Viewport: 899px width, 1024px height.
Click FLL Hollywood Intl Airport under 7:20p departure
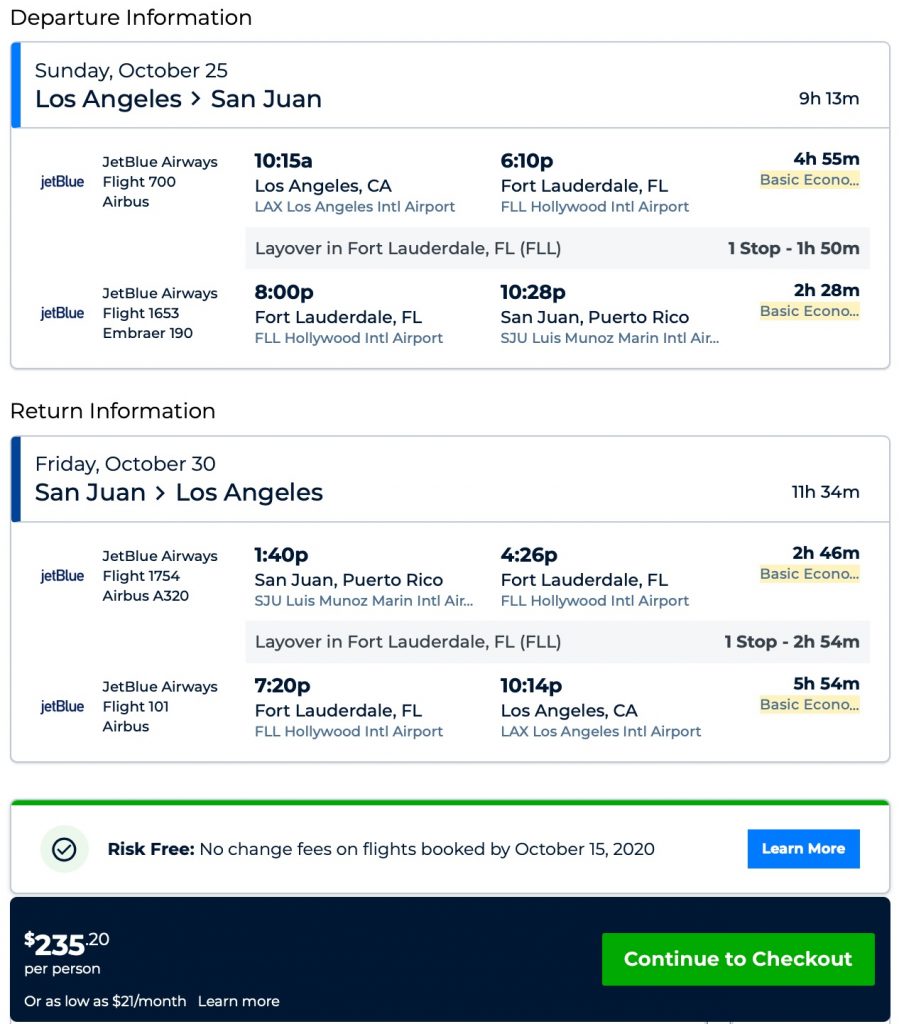click(x=349, y=732)
